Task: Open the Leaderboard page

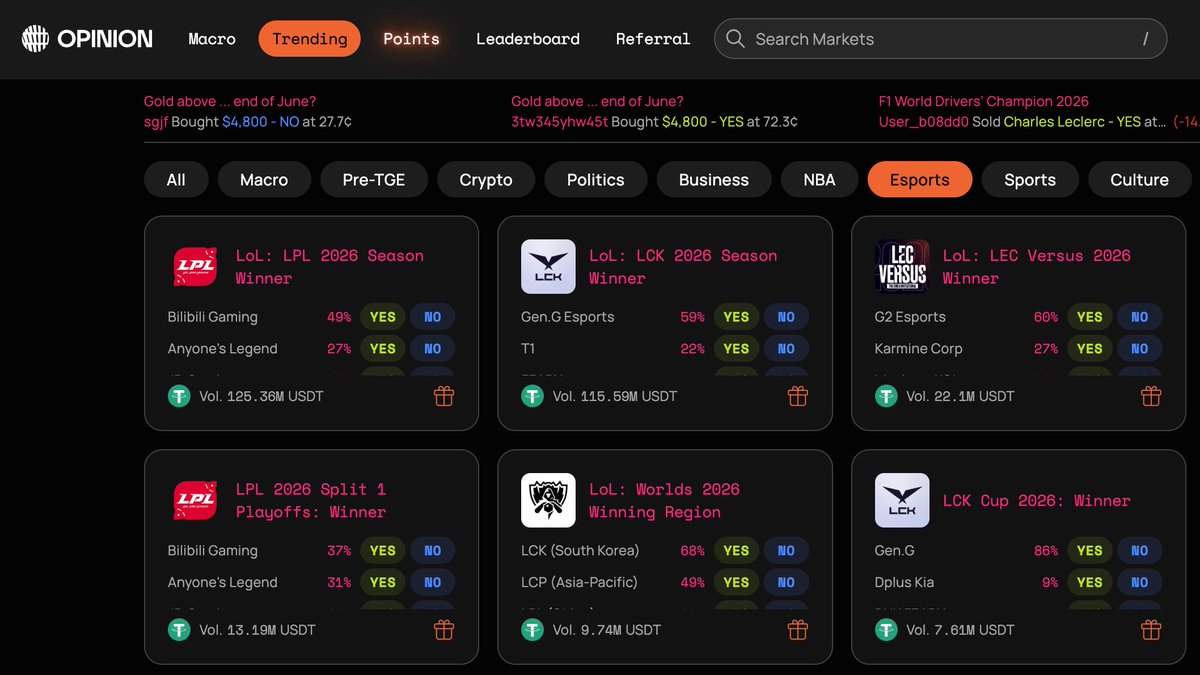Action: pyautogui.click(x=528, y=39)
